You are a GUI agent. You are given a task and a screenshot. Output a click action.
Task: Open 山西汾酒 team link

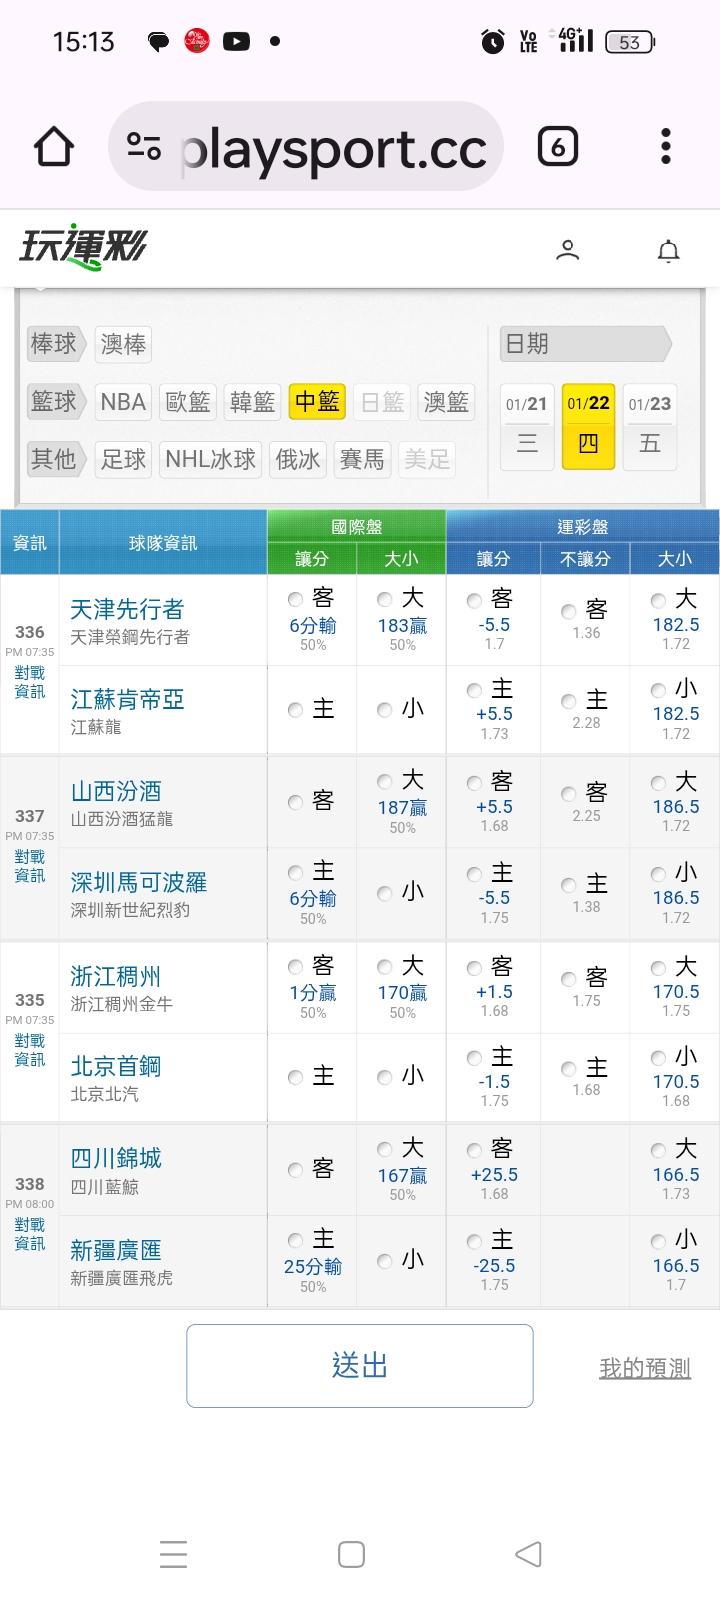coord(116,791)
